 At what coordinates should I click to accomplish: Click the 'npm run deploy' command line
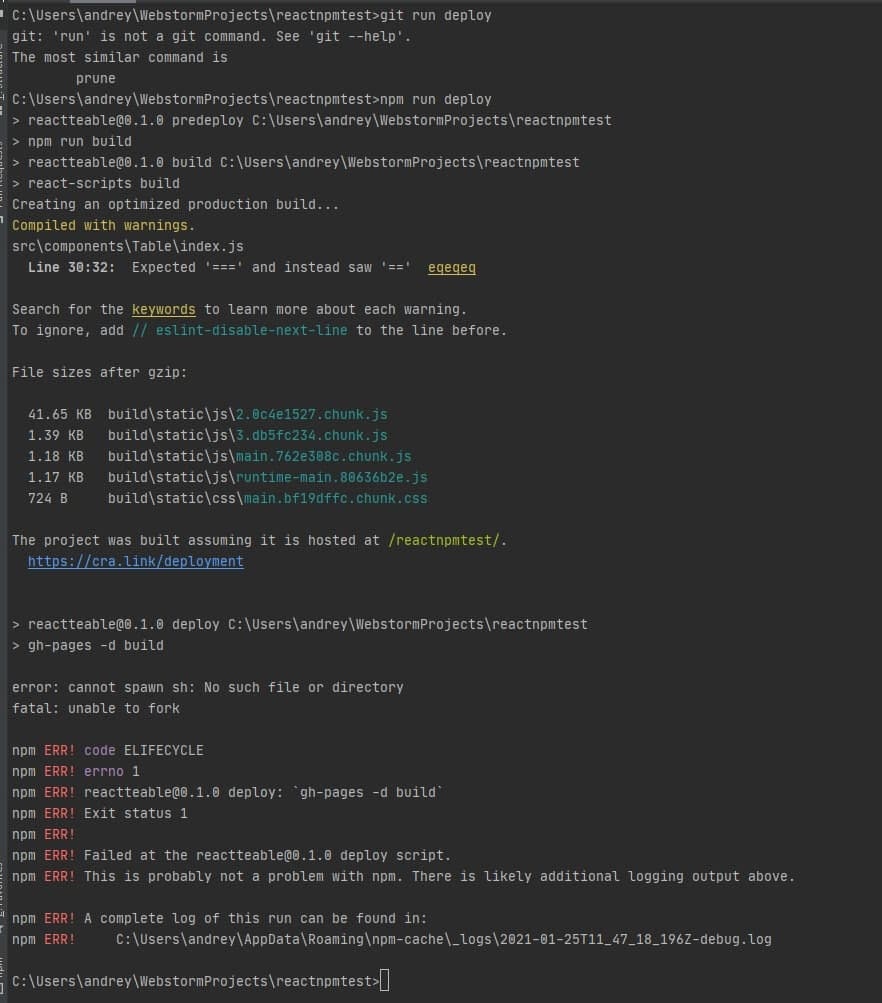(251, 100)
